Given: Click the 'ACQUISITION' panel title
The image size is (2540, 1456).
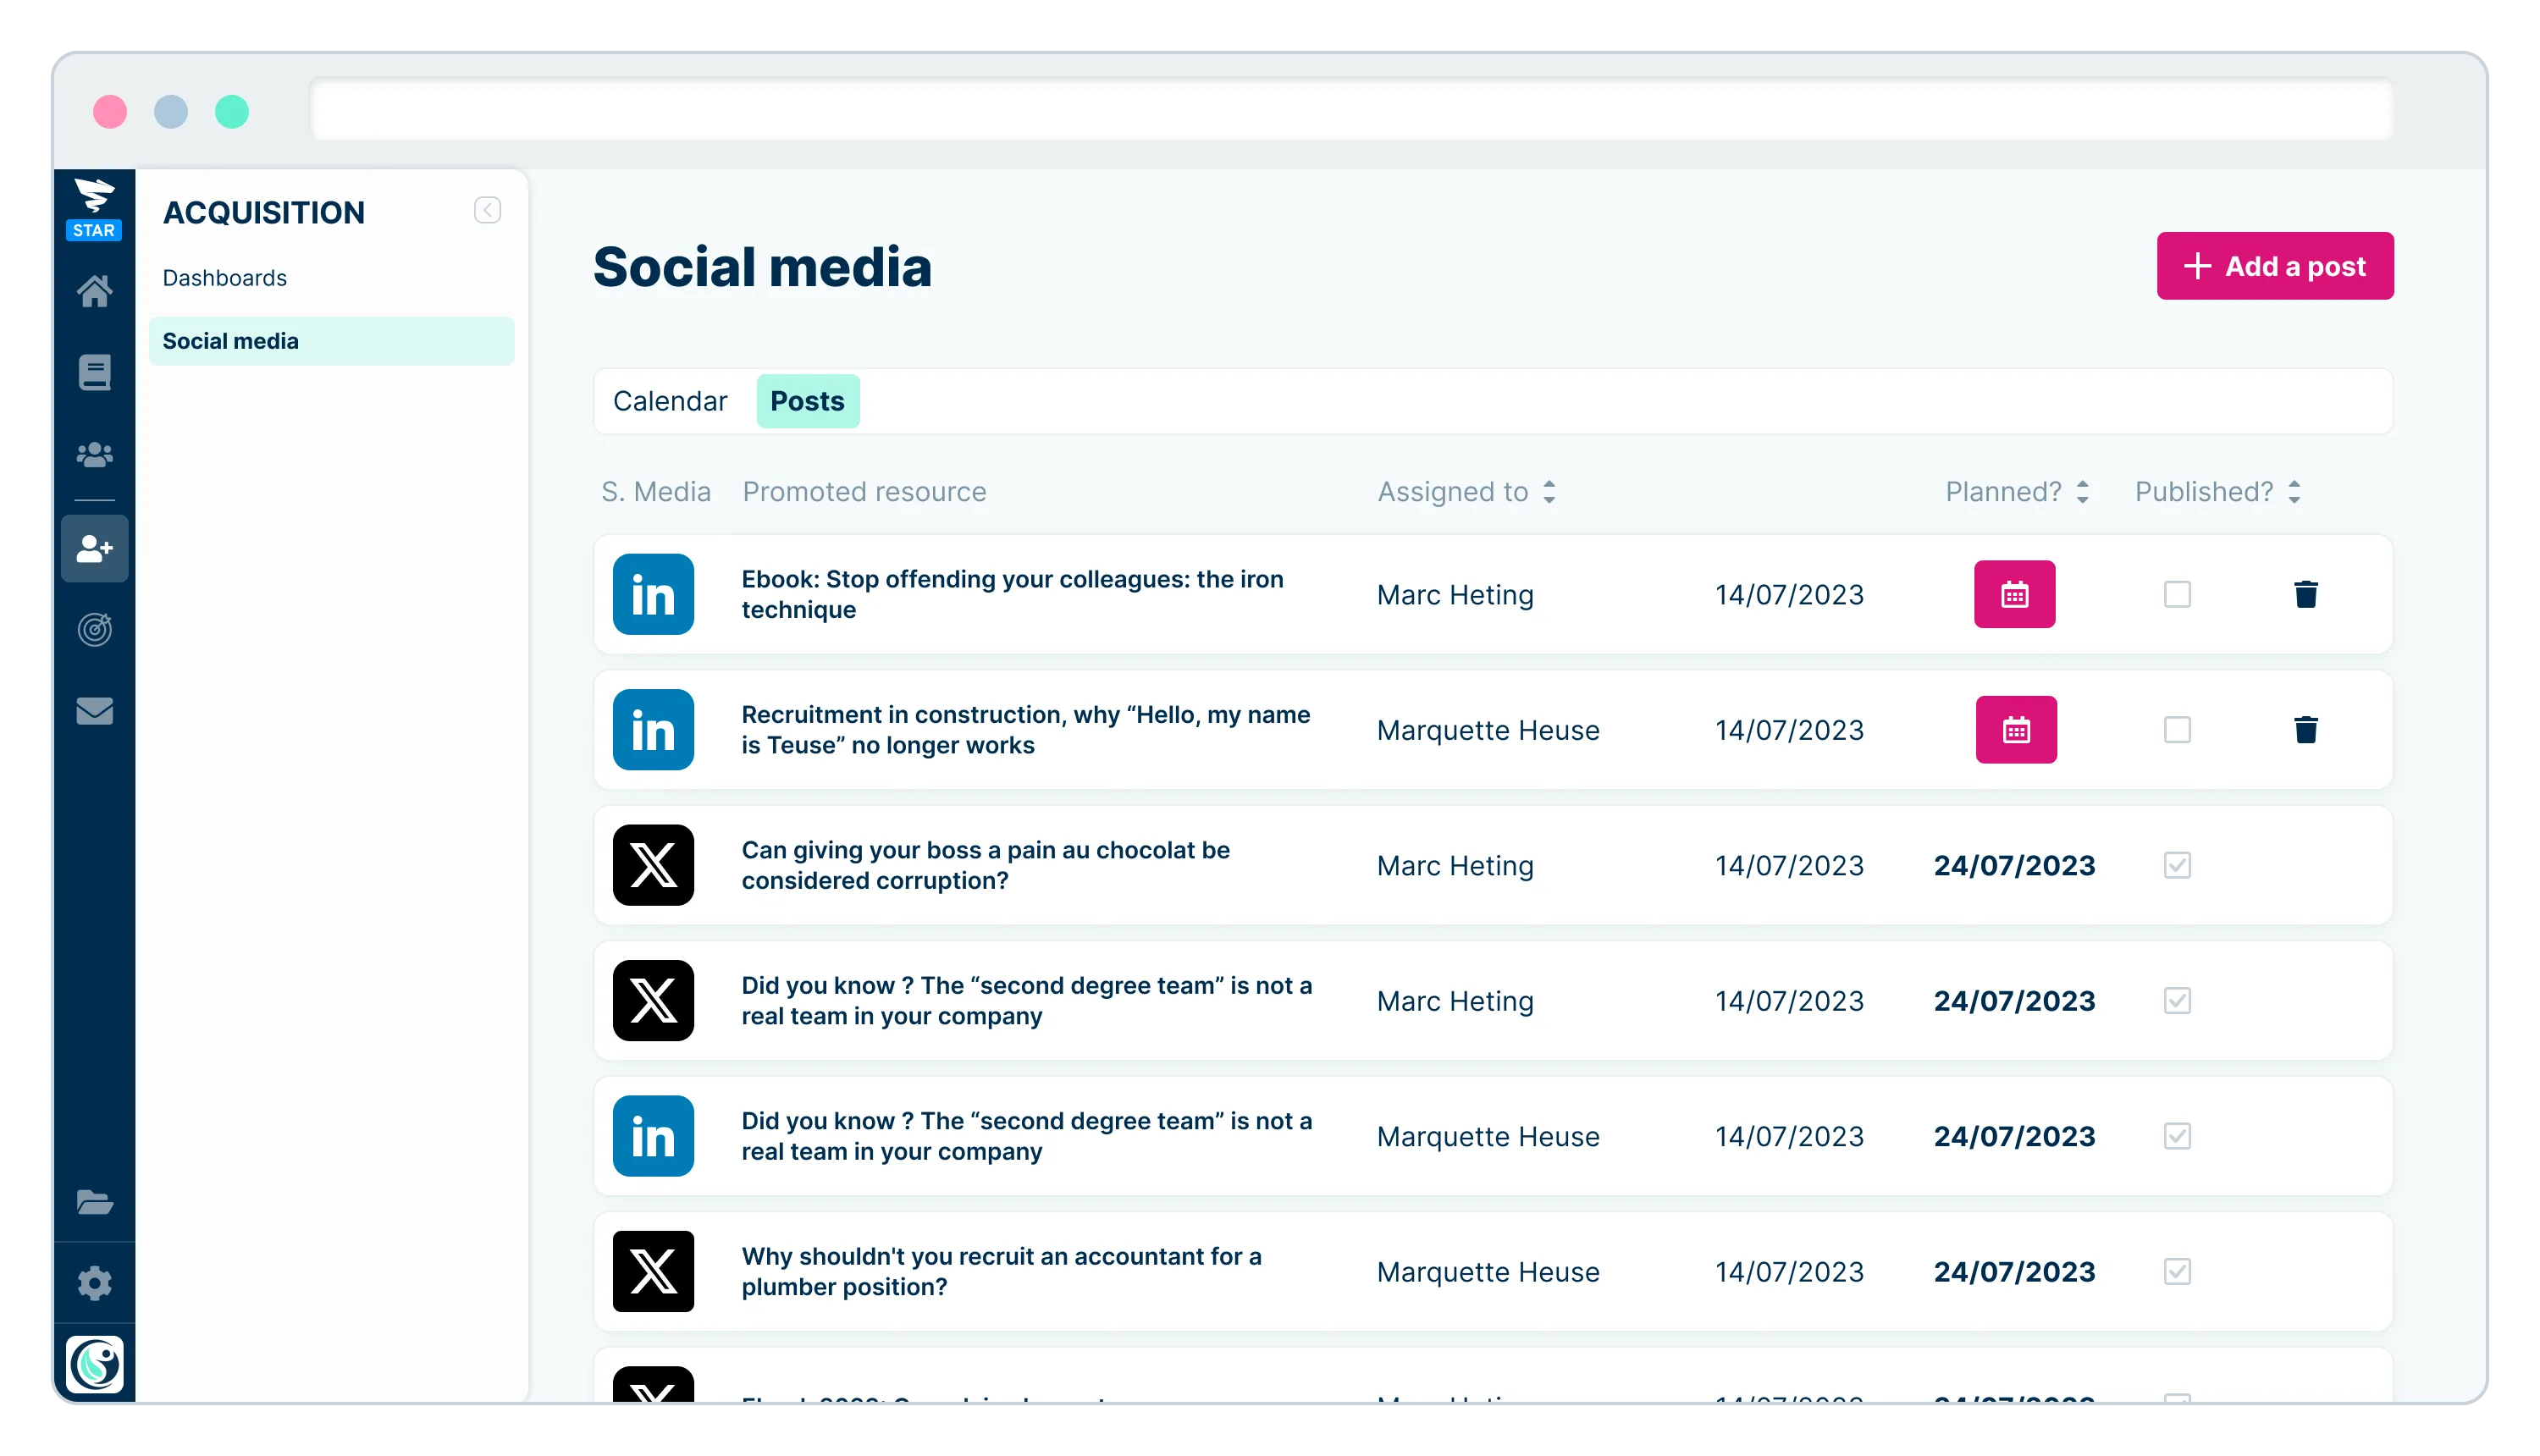Looking at the screenshot, I should [263, 212].
